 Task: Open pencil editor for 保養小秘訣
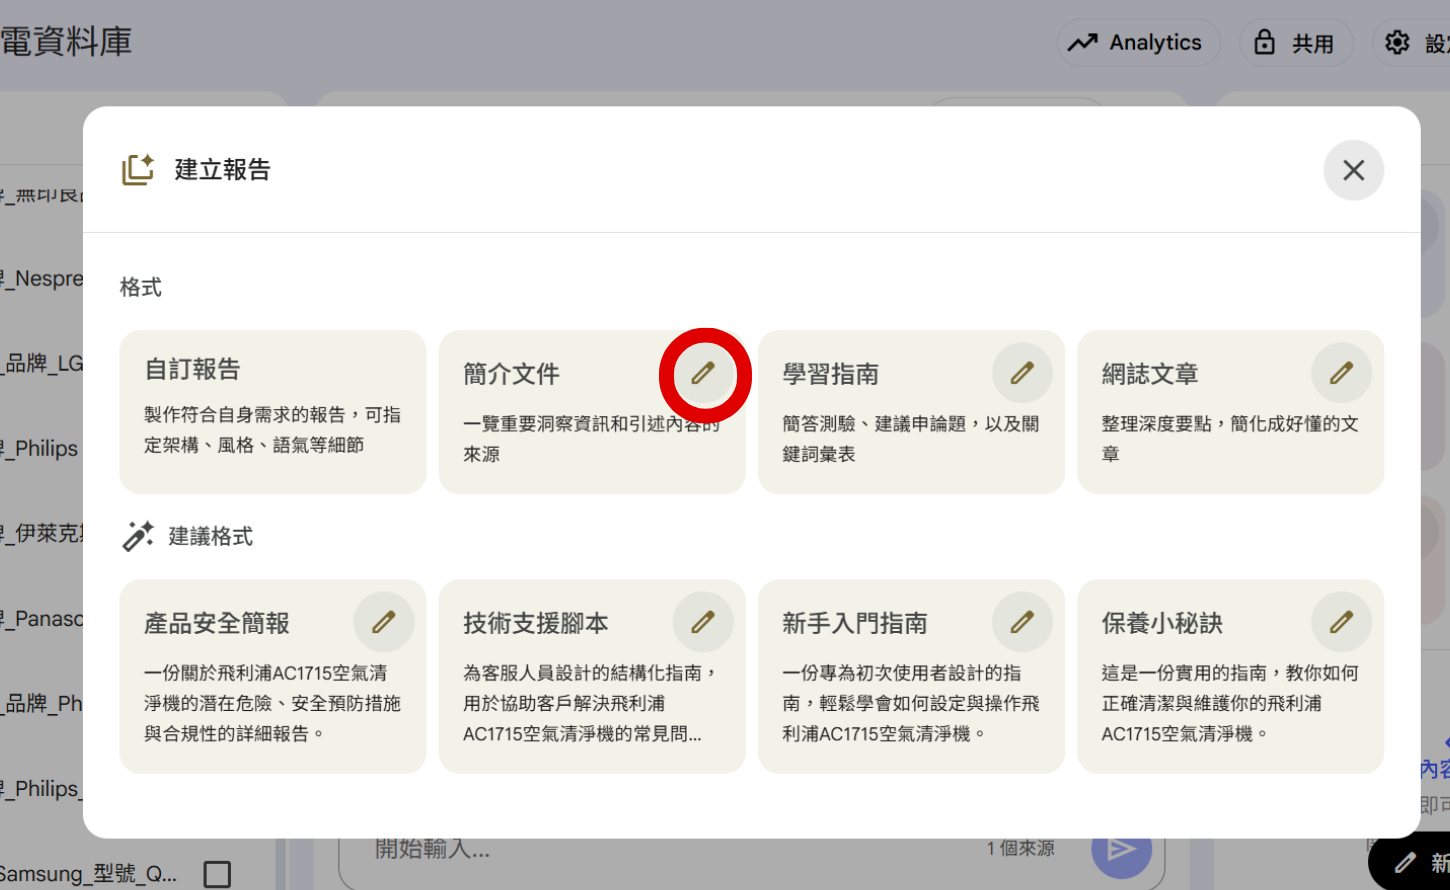[1341, 621]
